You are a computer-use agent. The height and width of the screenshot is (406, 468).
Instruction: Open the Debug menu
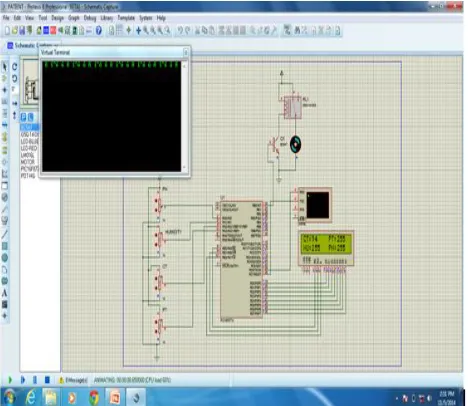point(90,18)
